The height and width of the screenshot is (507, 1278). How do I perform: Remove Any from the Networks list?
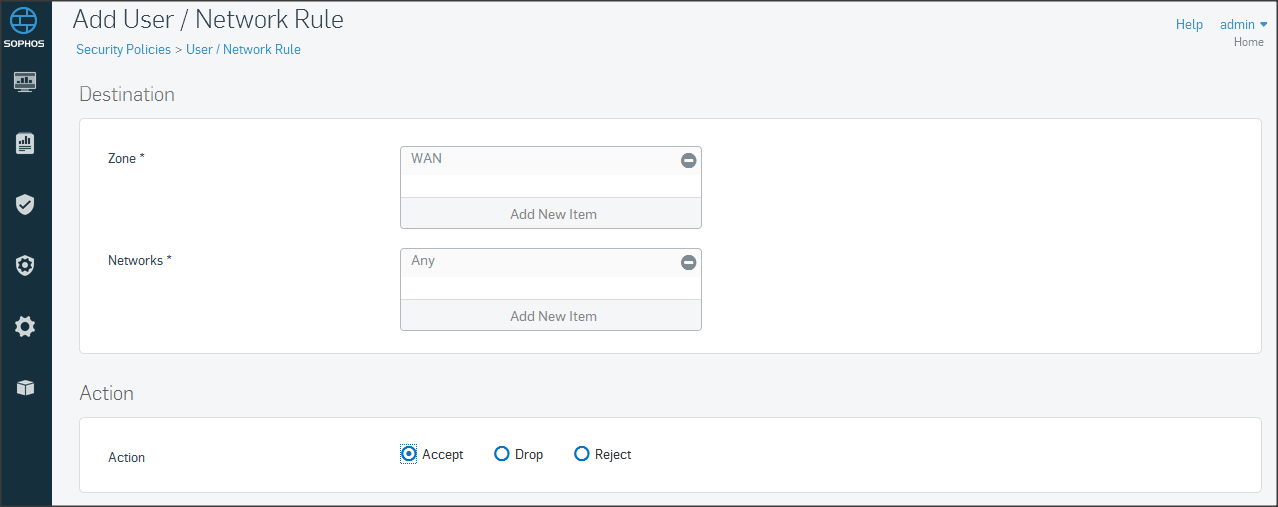pos(688,262)
